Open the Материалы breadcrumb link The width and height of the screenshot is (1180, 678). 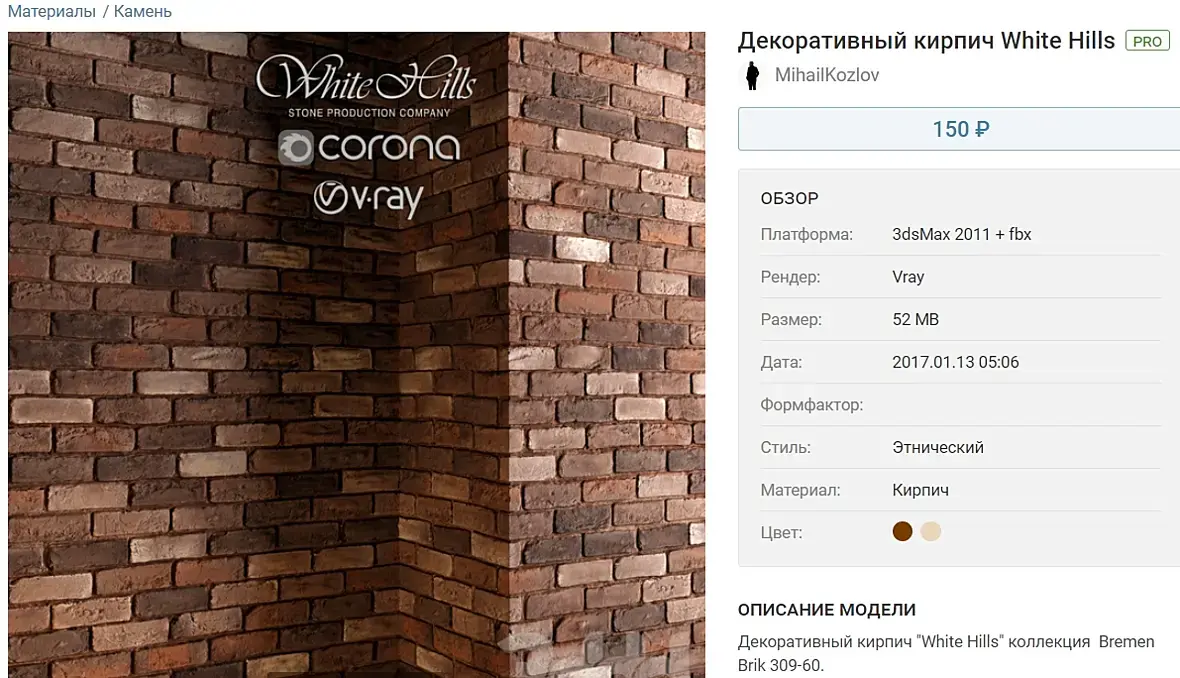[x=52, y=11]
